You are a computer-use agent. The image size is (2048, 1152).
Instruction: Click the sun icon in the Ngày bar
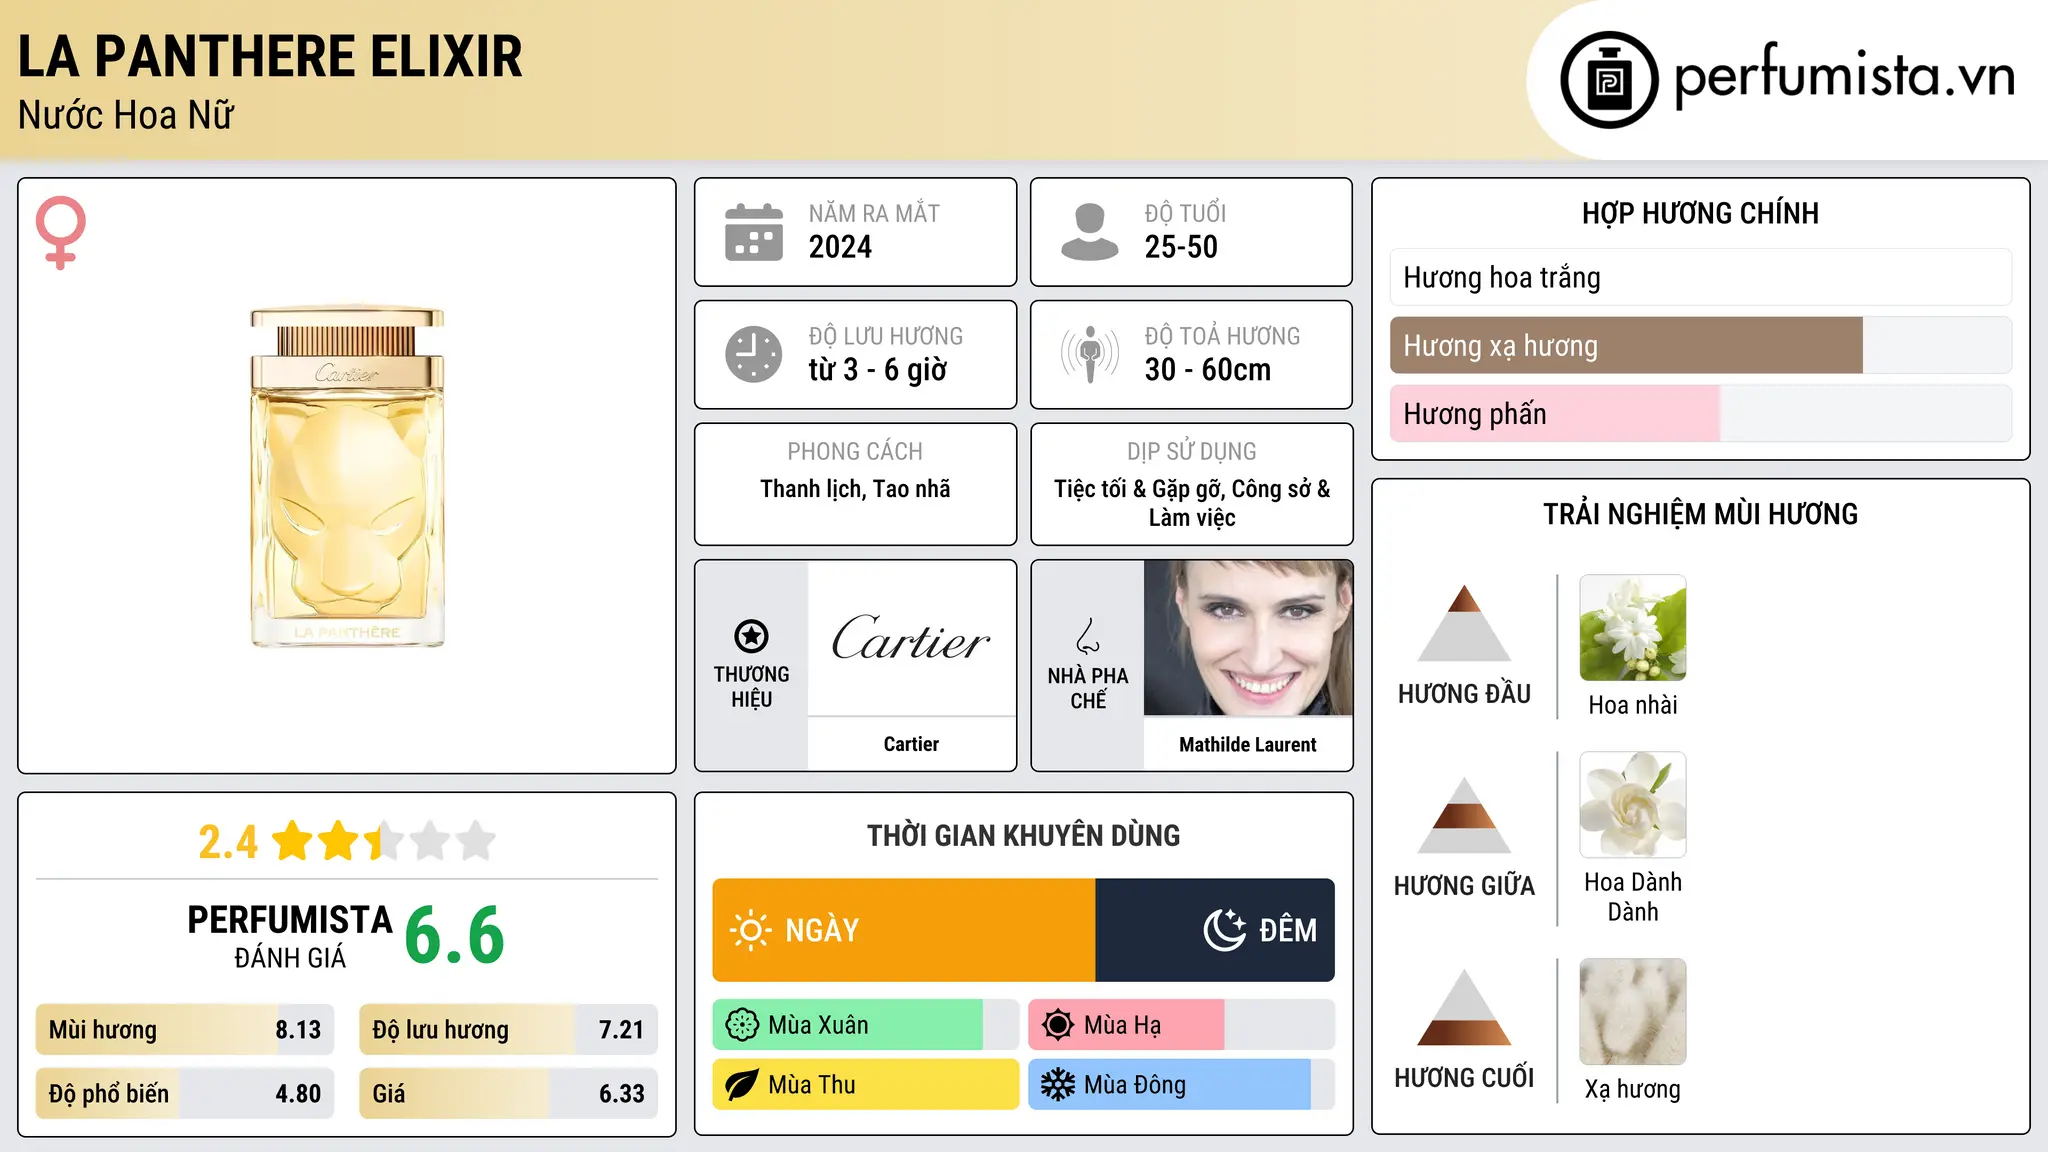[750, 930]
